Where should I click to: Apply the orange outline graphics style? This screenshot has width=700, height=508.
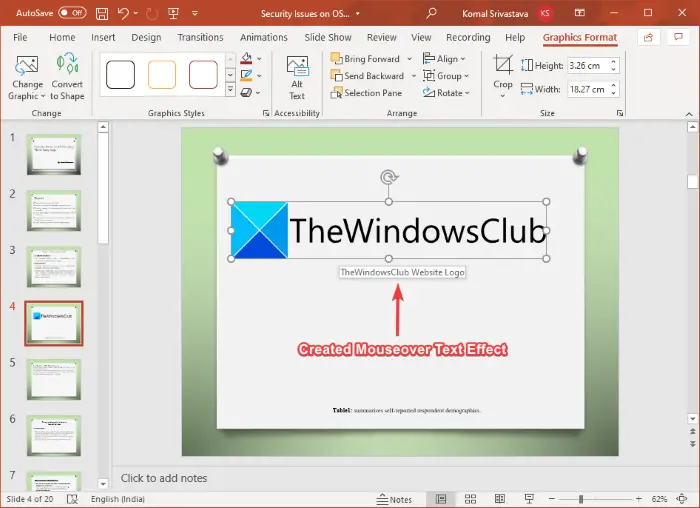point(162,75)
